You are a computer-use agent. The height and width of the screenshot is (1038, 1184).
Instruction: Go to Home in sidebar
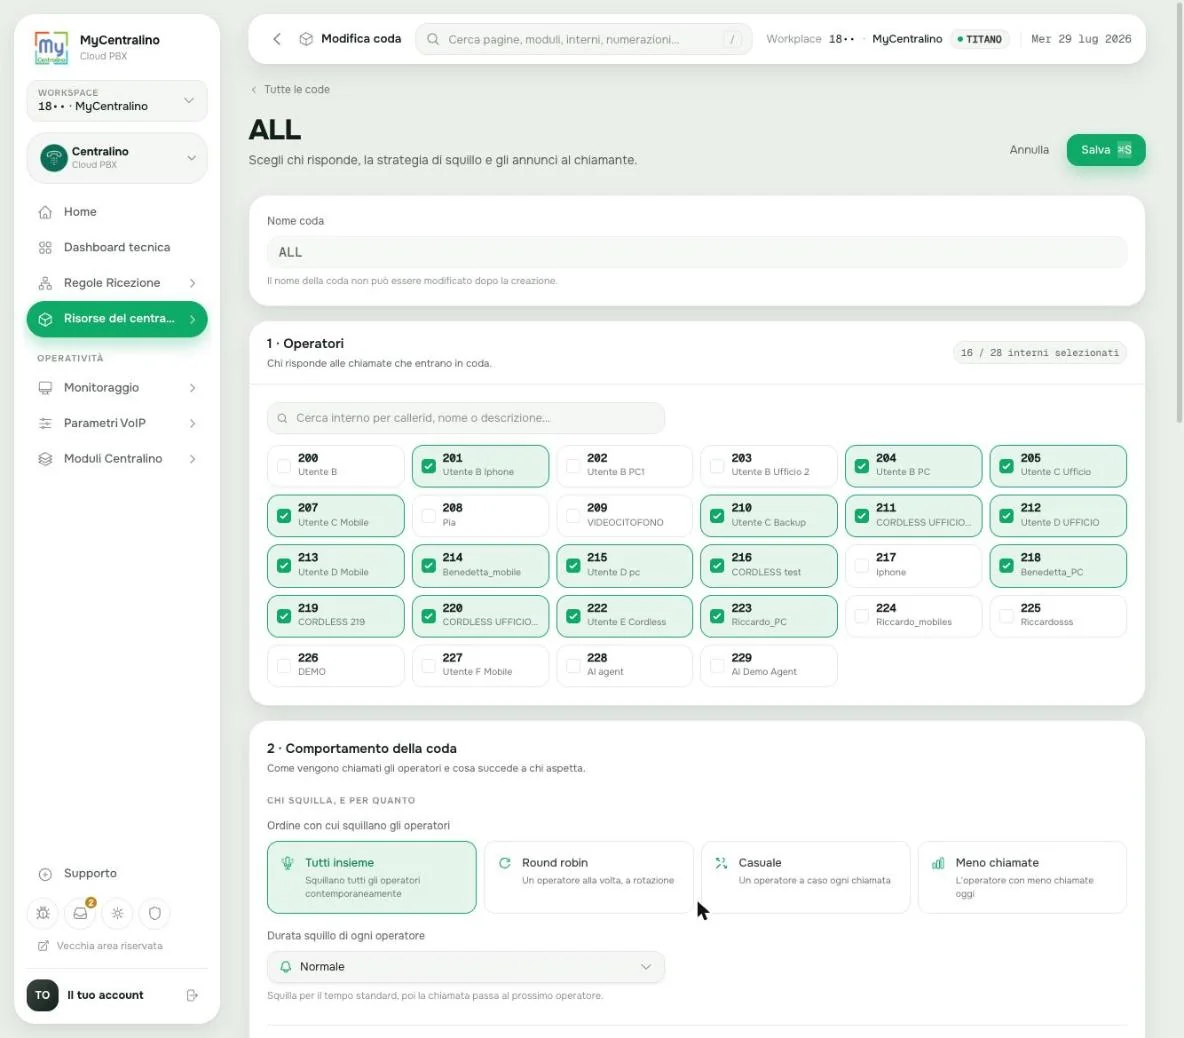coord(117,211)
